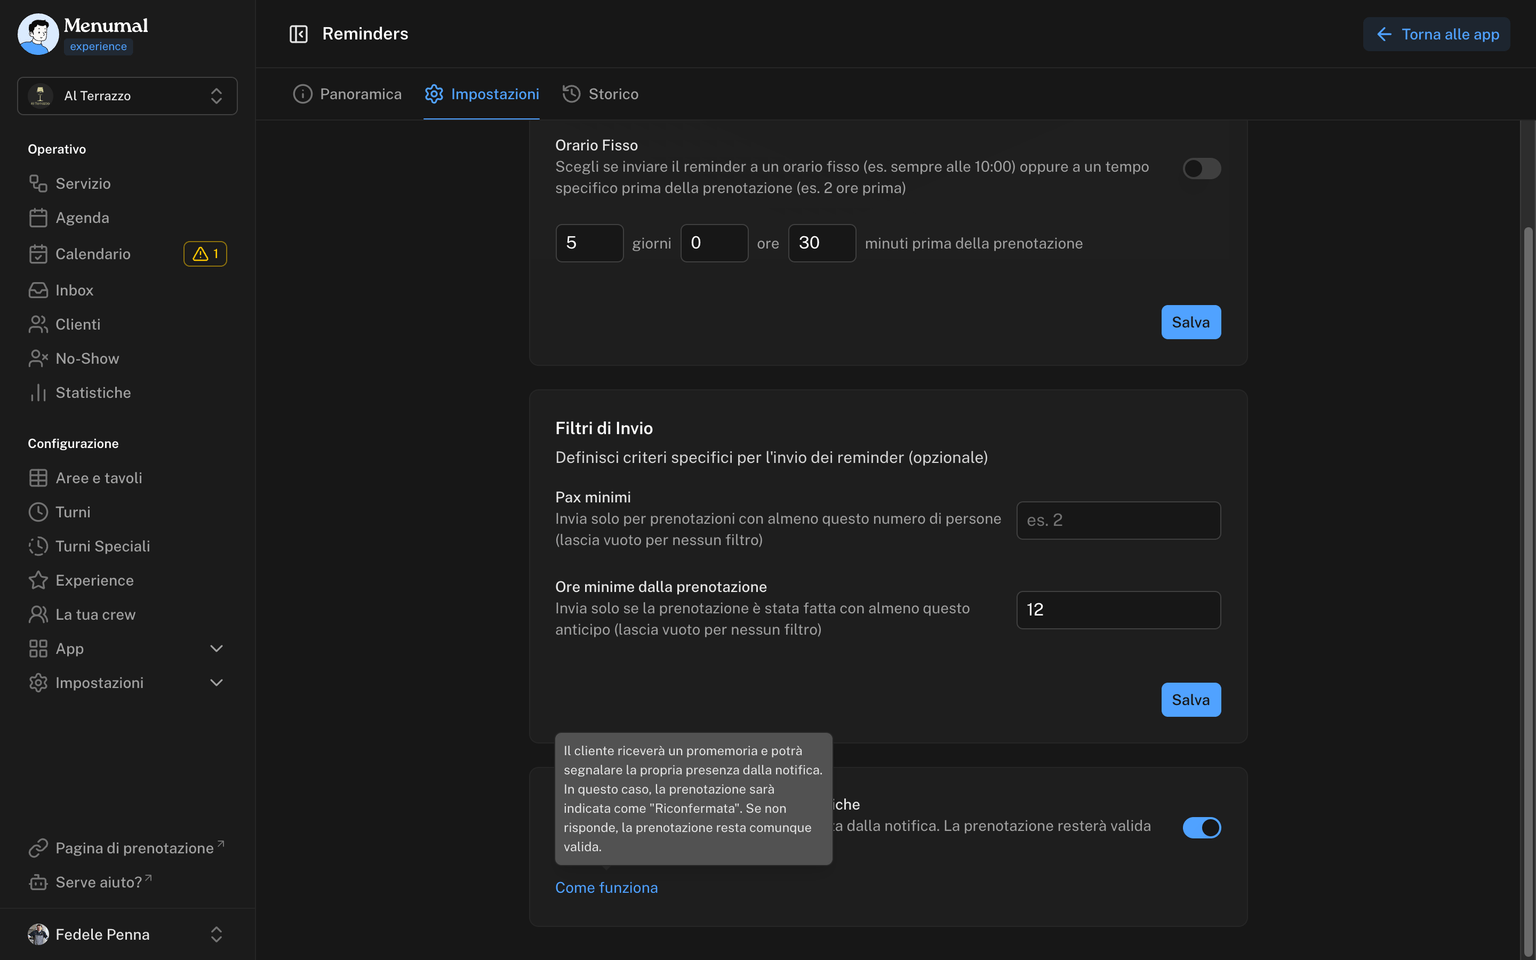Switch to the Panoramica tab
This screenshot has width=1536, height=960.
(x=347, y=94)
